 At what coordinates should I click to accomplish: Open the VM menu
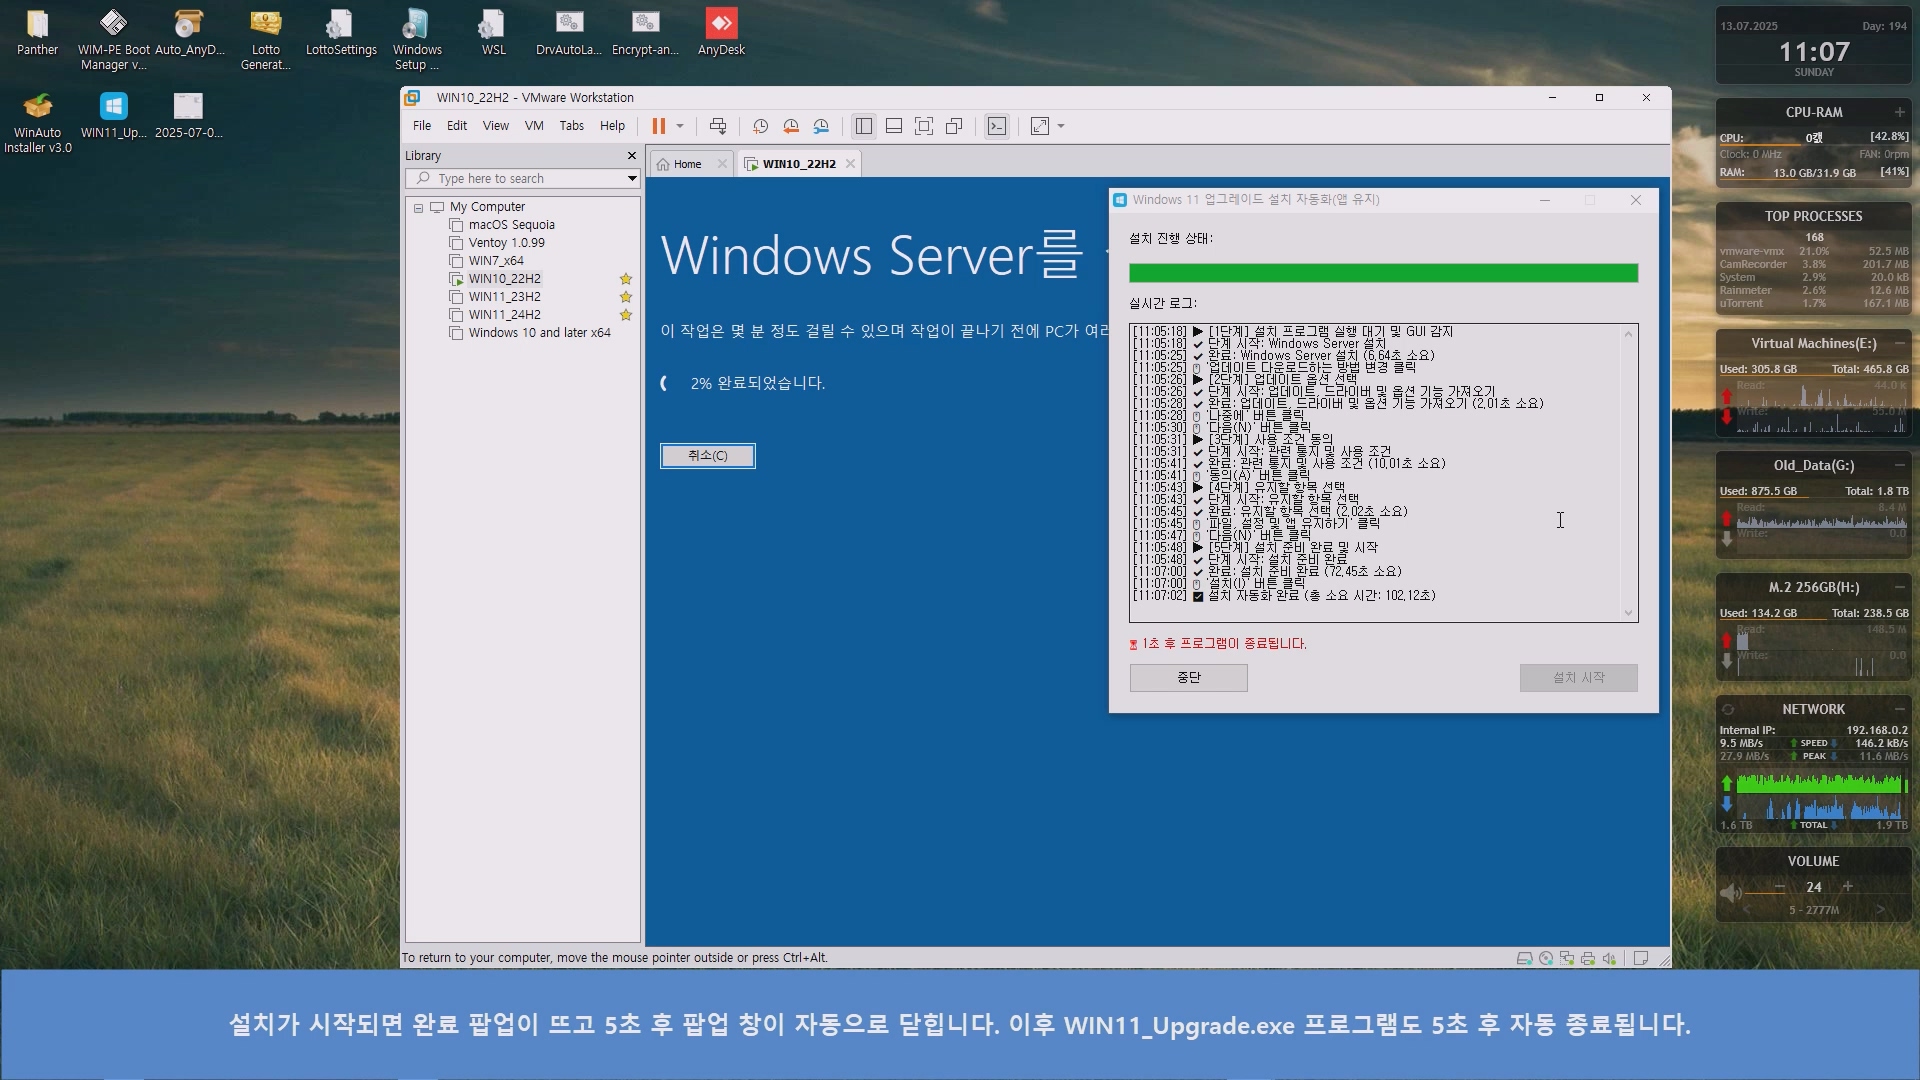(x=534, y=126)
